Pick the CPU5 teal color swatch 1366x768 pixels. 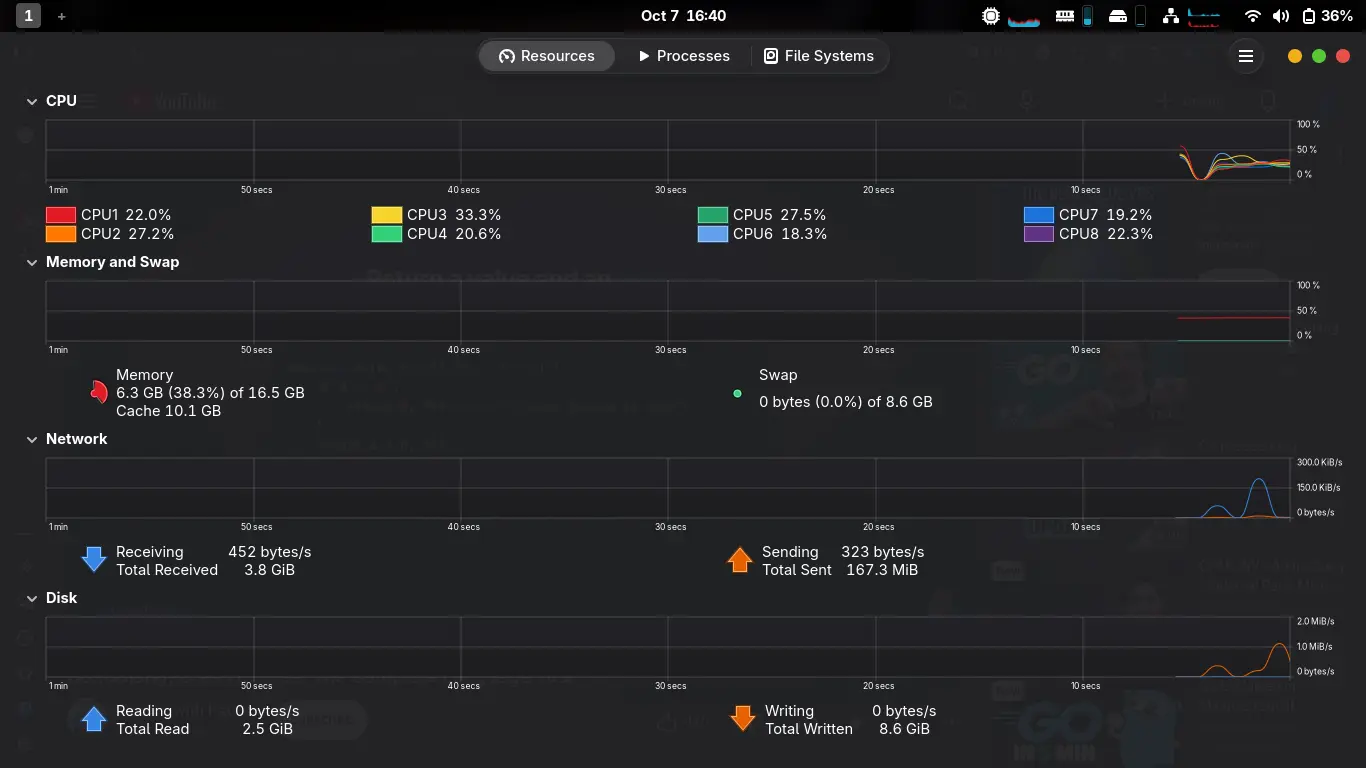(713, 215)
